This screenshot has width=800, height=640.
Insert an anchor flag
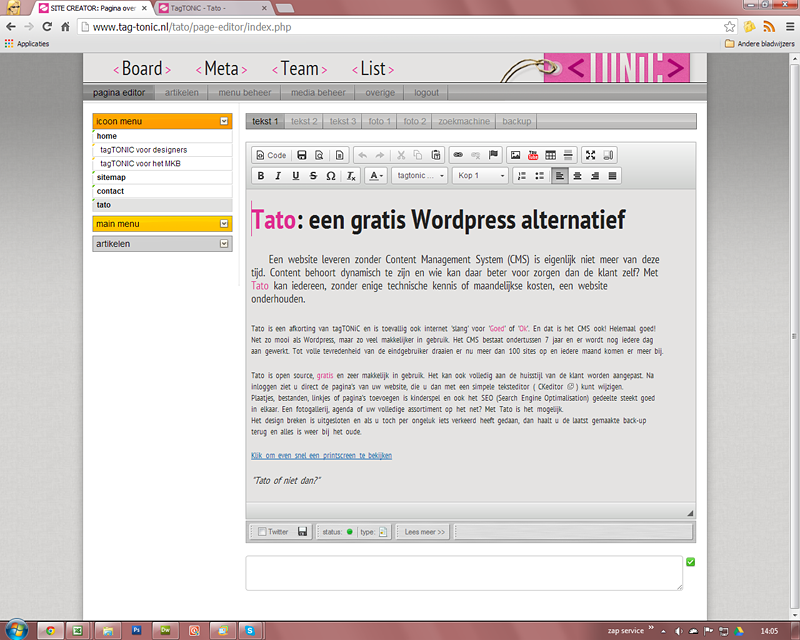pos(493,155)
